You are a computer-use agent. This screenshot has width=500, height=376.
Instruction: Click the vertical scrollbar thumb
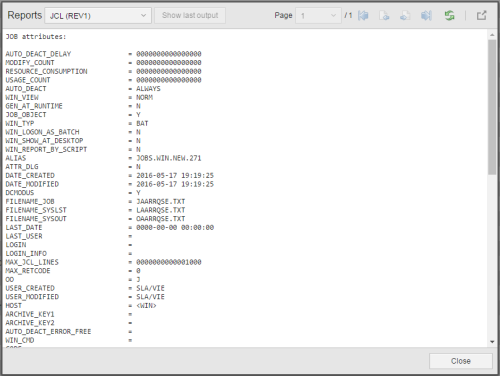coord(492,107)
